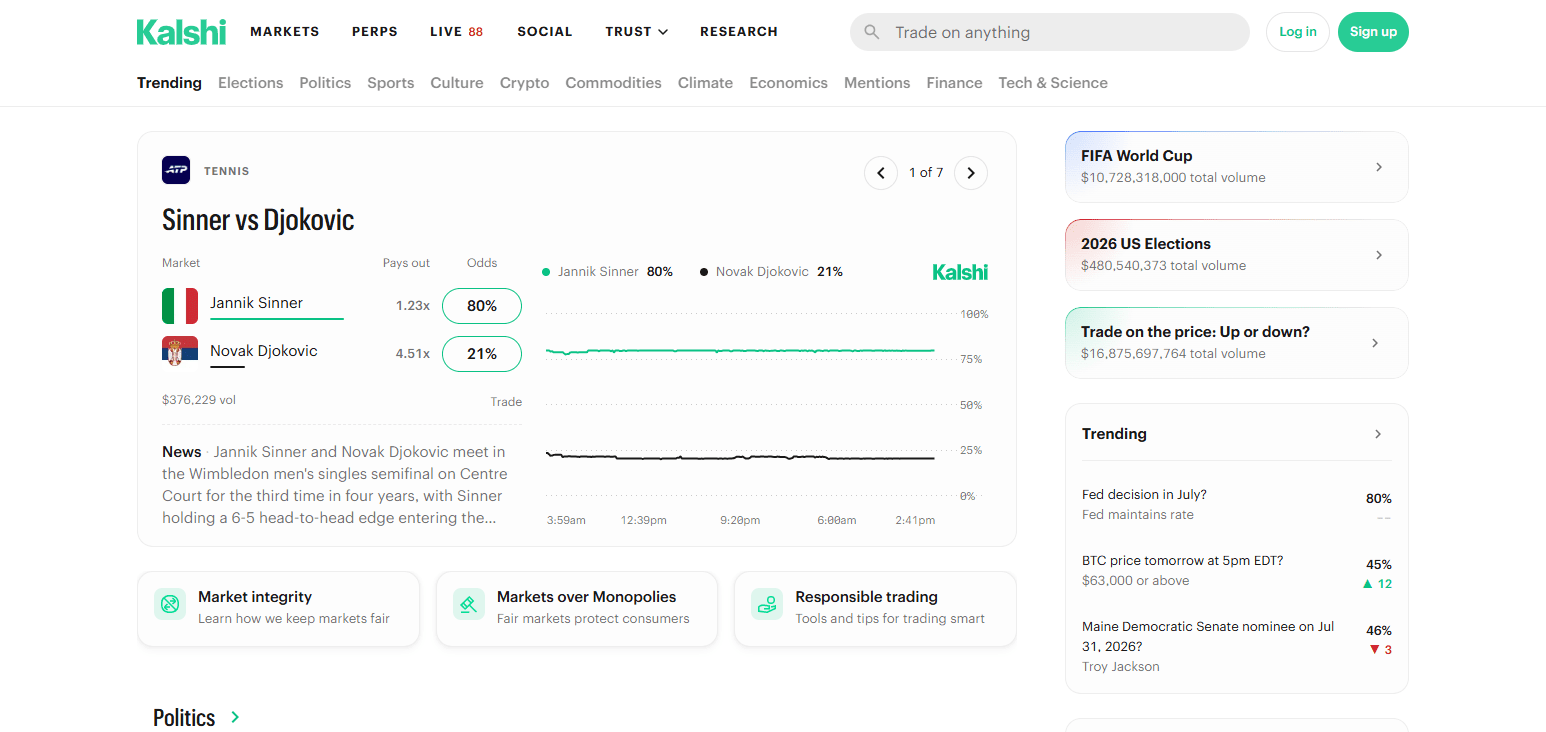Click the Markets over Monopolies gavel icon
The width and height of the screenshot is (1546, 732).
469,604
